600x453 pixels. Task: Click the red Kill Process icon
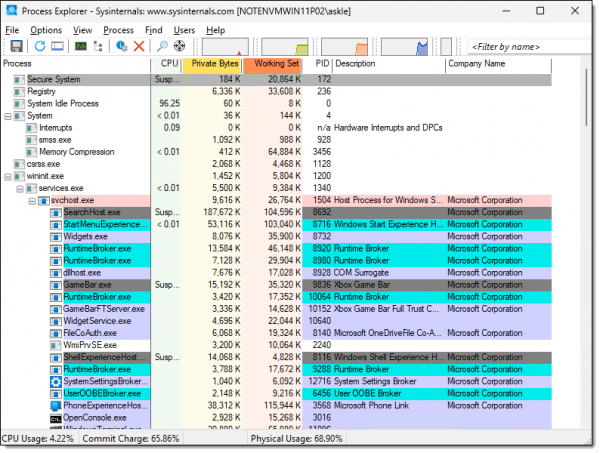click(139, 46)
